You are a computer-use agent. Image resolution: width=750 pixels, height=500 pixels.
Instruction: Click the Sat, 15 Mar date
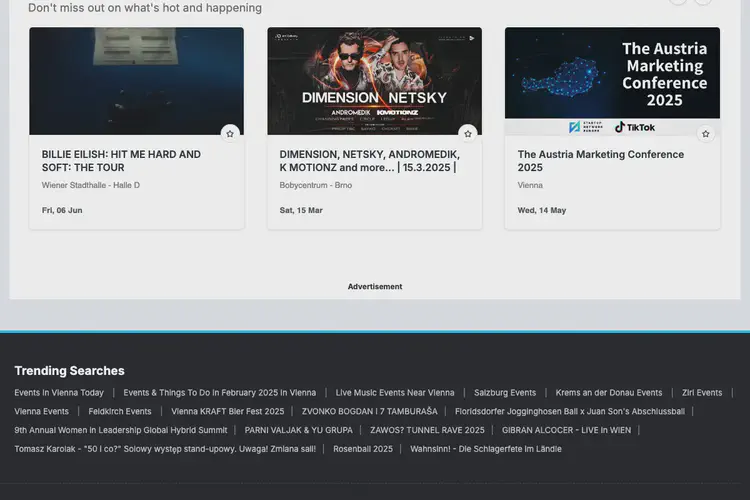coord(301,210)
